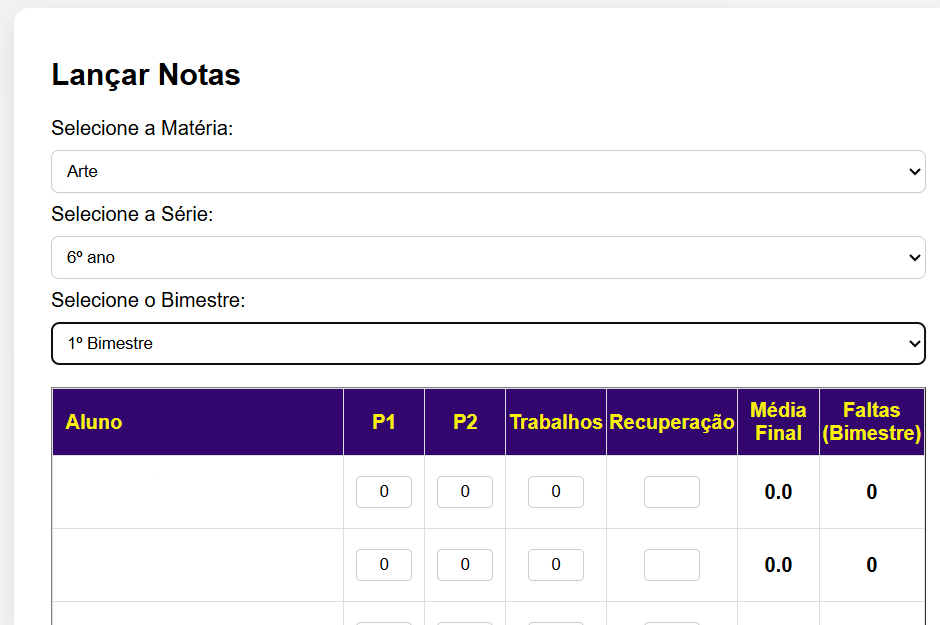Click the second row's P2 input field
940x625 pixels.
464,564
